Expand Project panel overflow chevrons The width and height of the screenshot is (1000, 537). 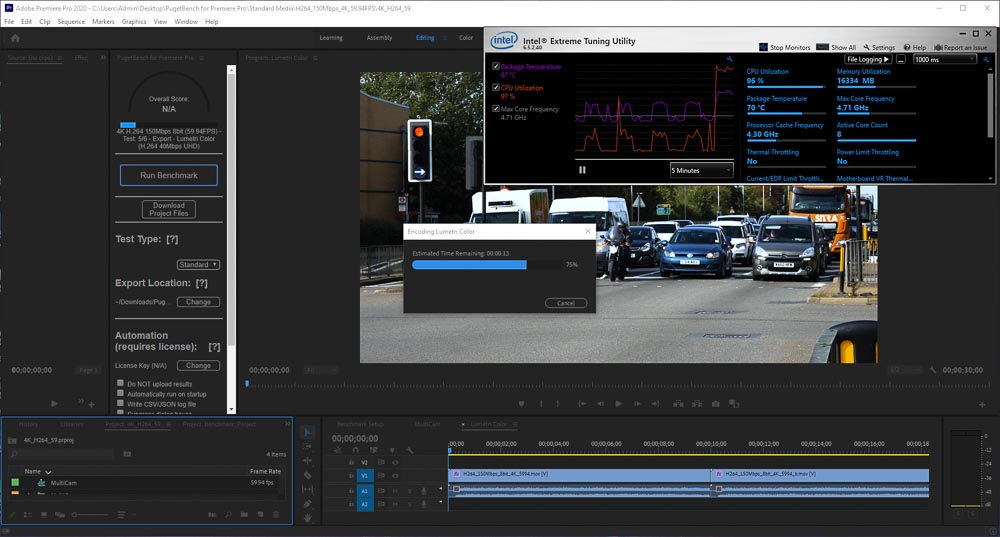point(287,424)
